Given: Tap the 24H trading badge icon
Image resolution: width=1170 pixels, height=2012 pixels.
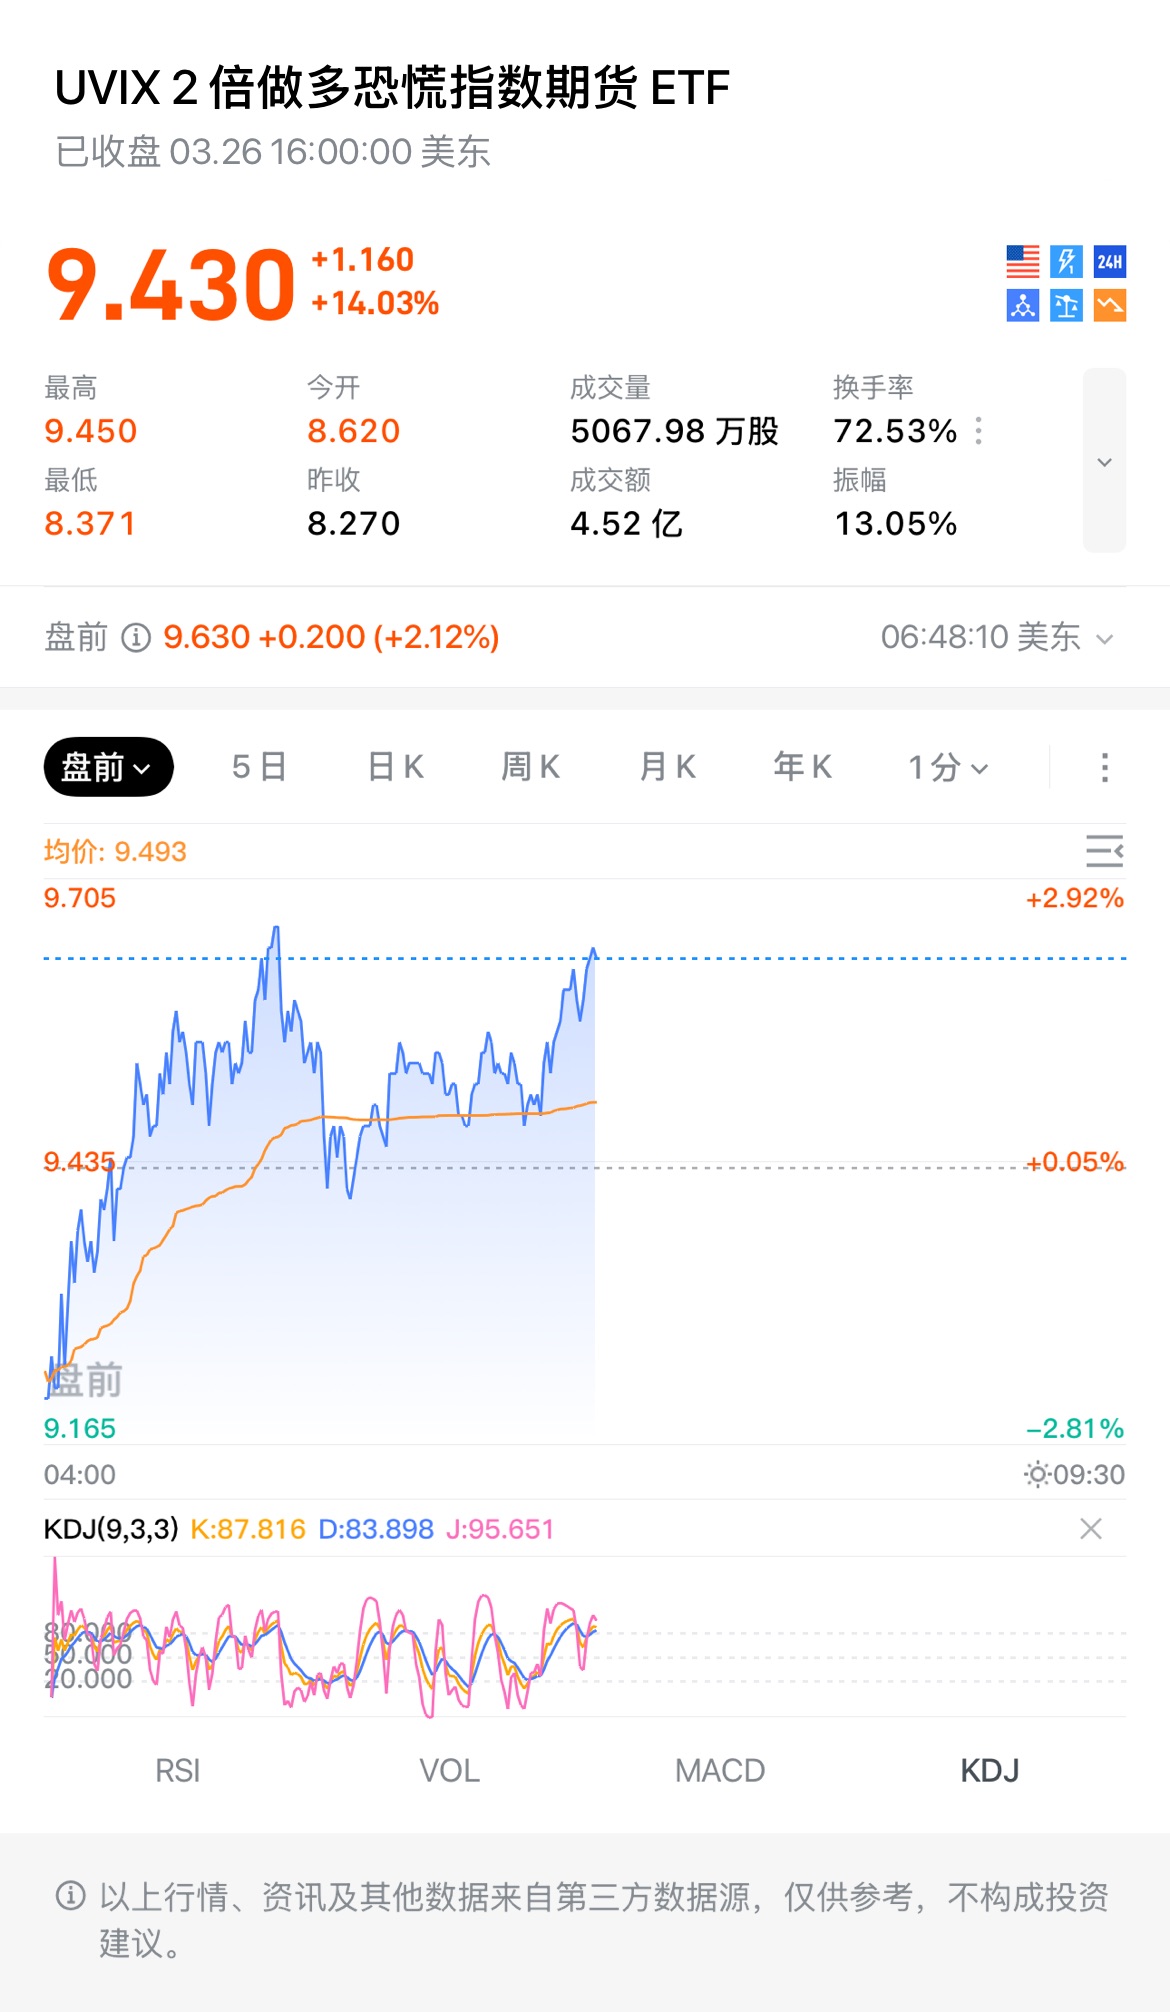Looking at the screenshot, I should tap(1109, 262).
